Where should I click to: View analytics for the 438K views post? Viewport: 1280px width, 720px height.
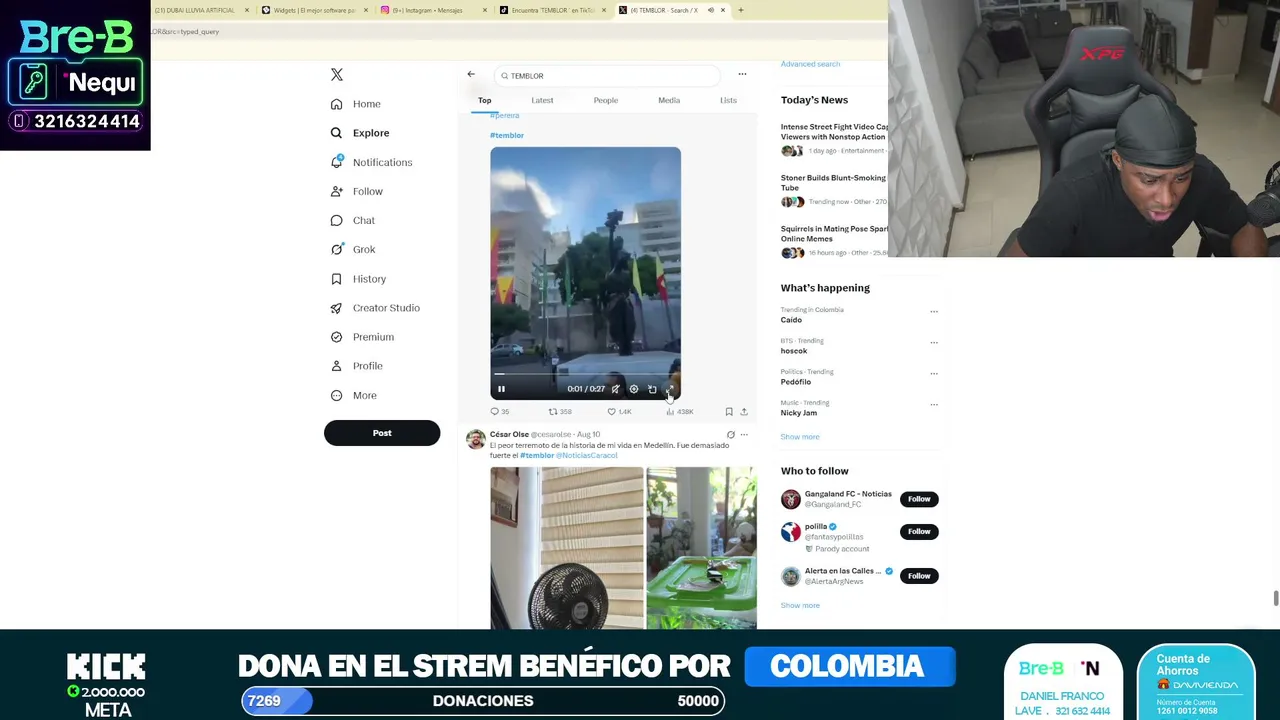click(x=680, y=412)
